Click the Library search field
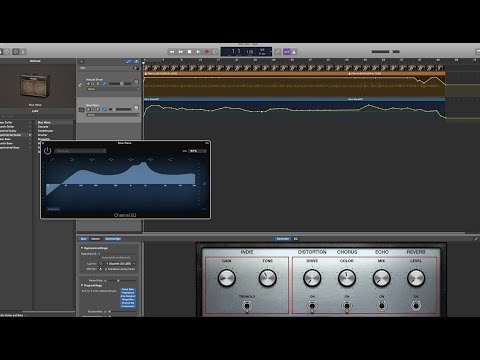The height and width of the screenshot is (360, 480). pyautogui.click(x=37, y=116)
